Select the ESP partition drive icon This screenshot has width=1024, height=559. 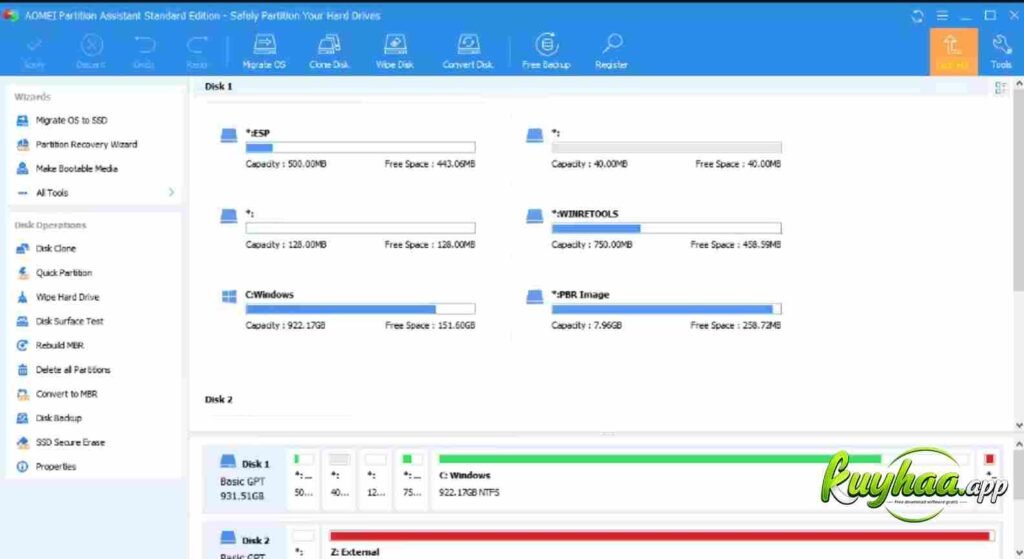[229, 135]
